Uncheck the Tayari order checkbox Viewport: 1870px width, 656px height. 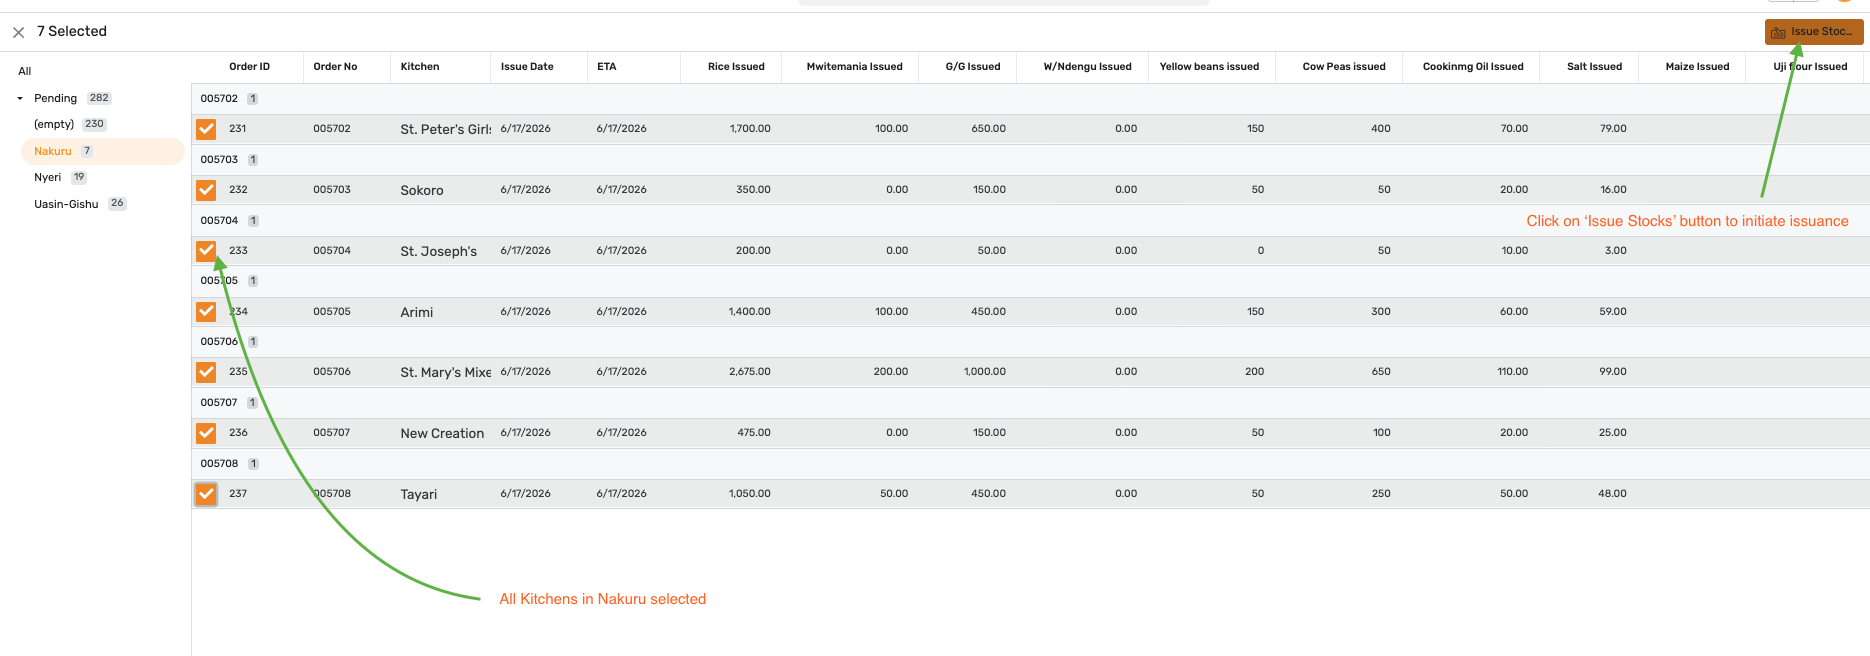(x=206, y=494)
